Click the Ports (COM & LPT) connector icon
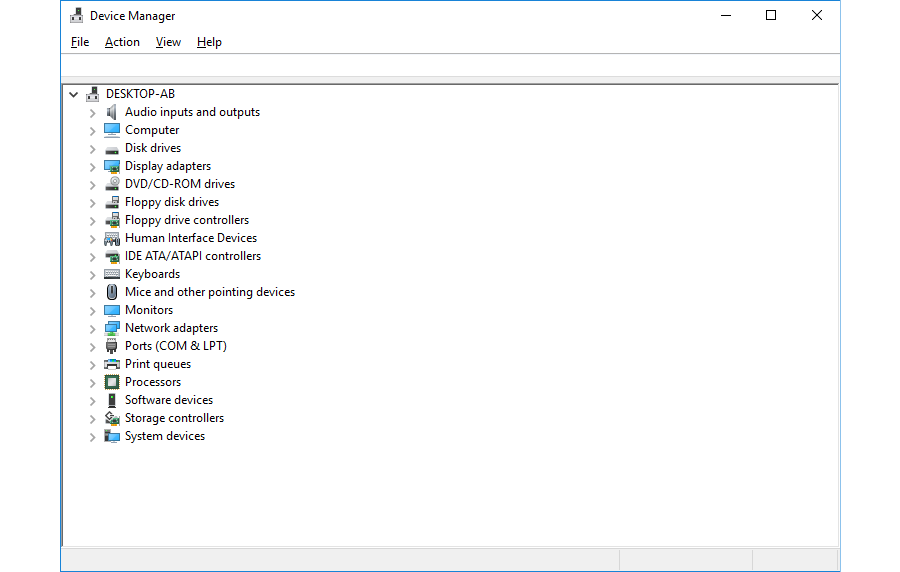 (112, 346)
